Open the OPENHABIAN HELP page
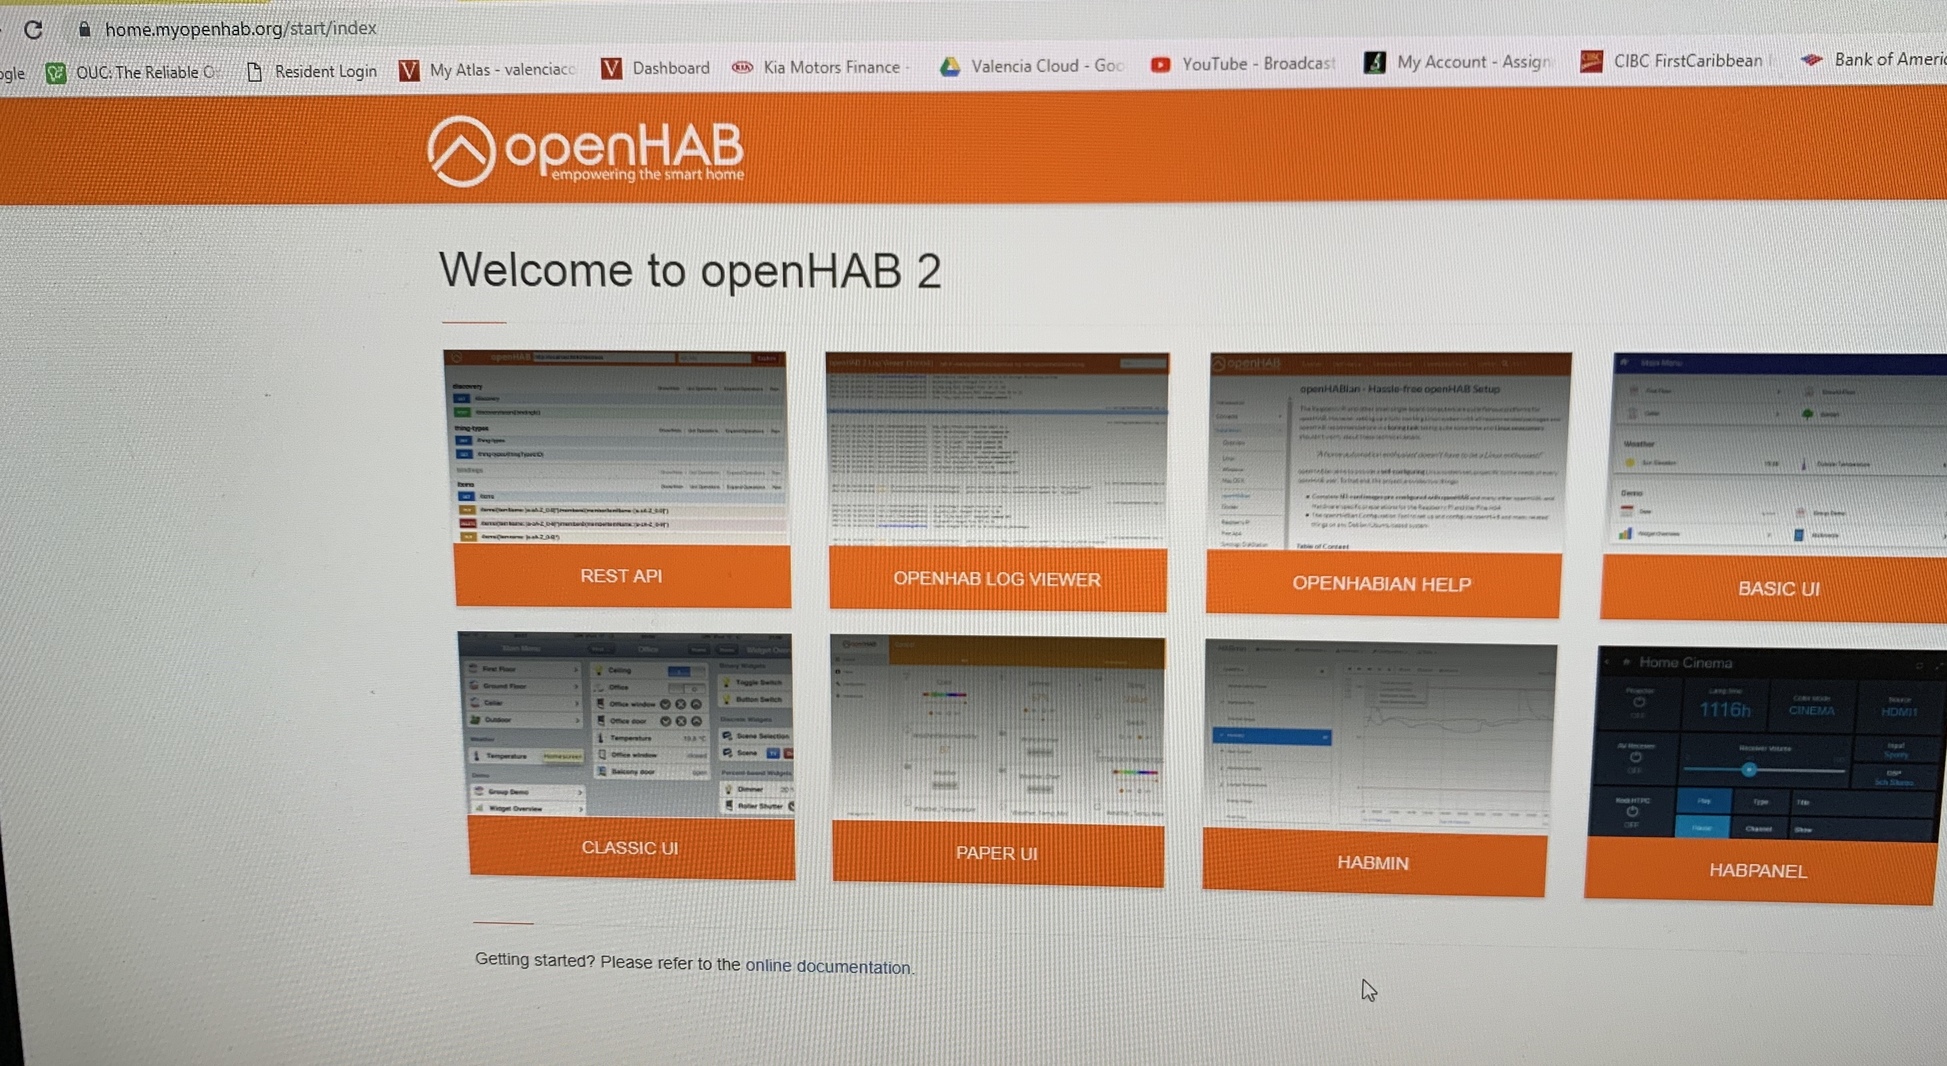 (x=1382, y=584)
